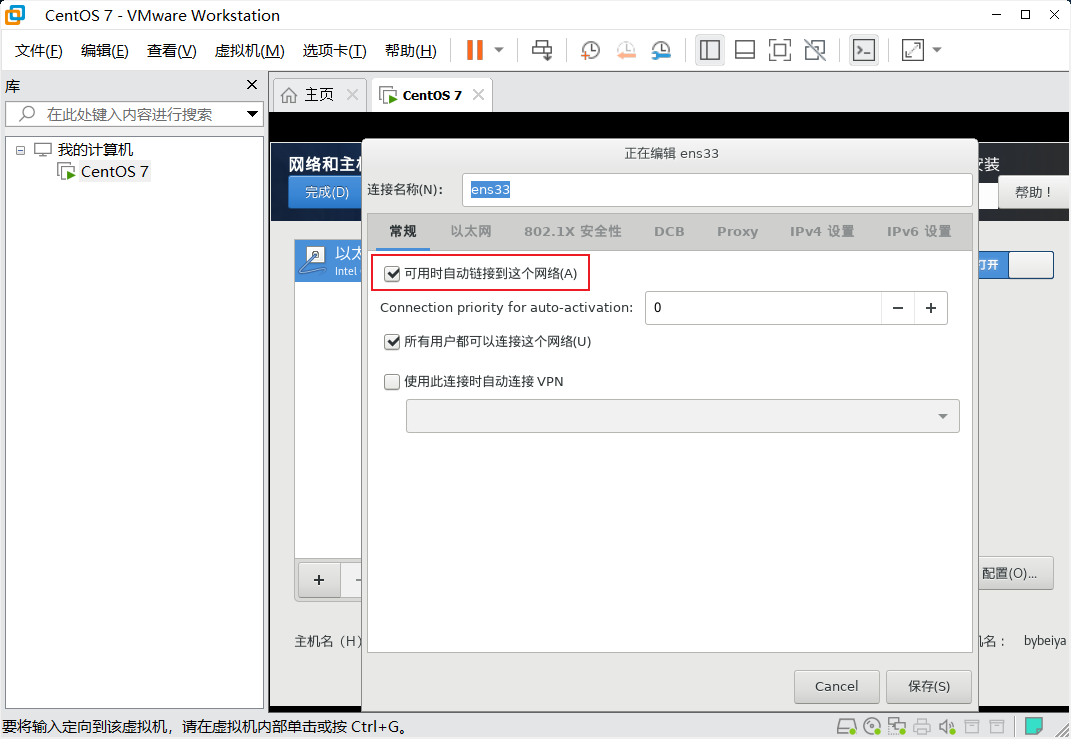Click the connection priority value field
This screenshot has width=1071, height=739.
point(763,308)
